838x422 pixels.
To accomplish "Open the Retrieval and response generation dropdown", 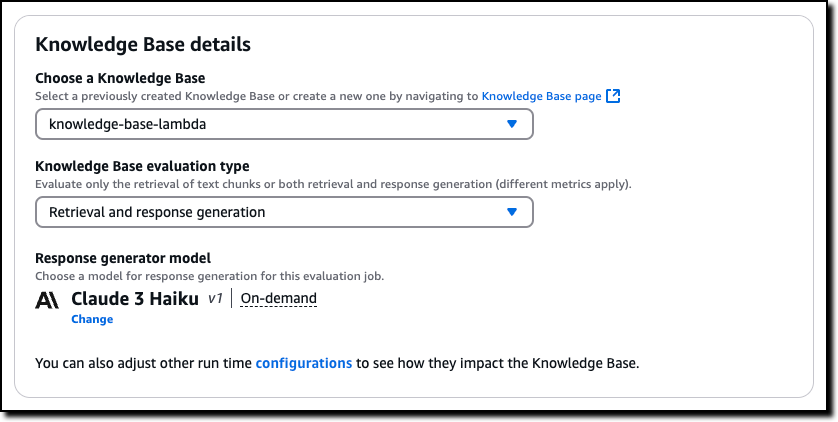I will (283, 212).
